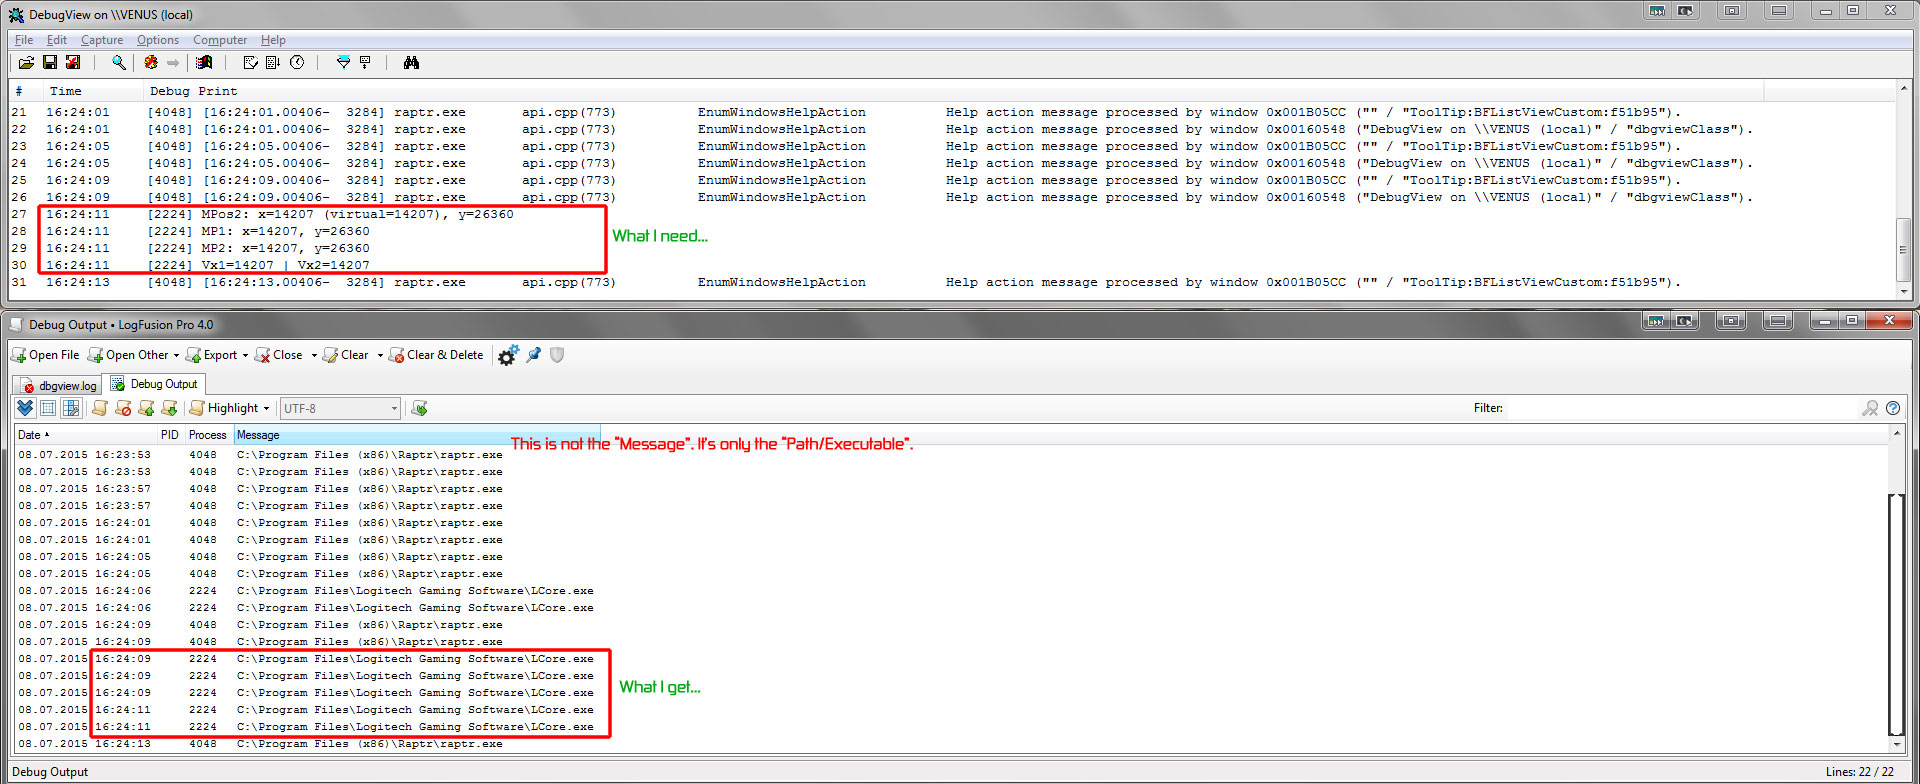Toggle the Autoscroll double-arrow button in LogFusion

(x=25, y=408)
